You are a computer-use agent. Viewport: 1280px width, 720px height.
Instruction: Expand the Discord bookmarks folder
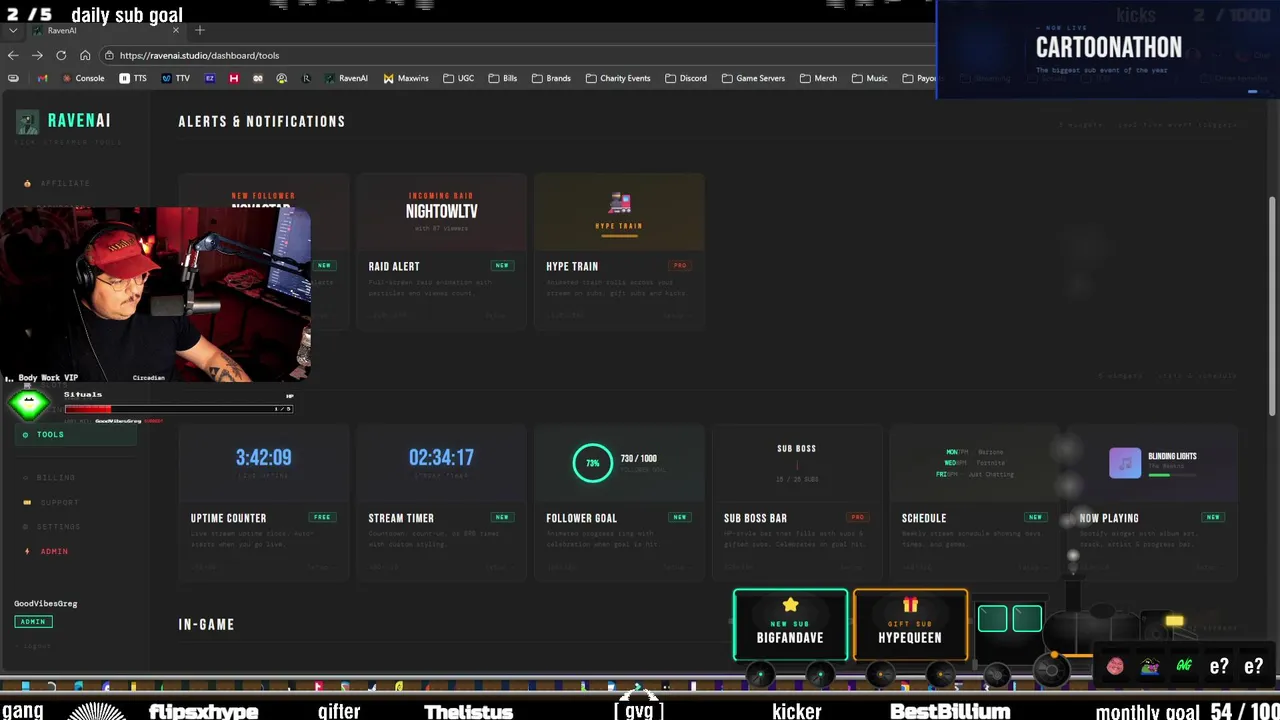tap(686, 78)
